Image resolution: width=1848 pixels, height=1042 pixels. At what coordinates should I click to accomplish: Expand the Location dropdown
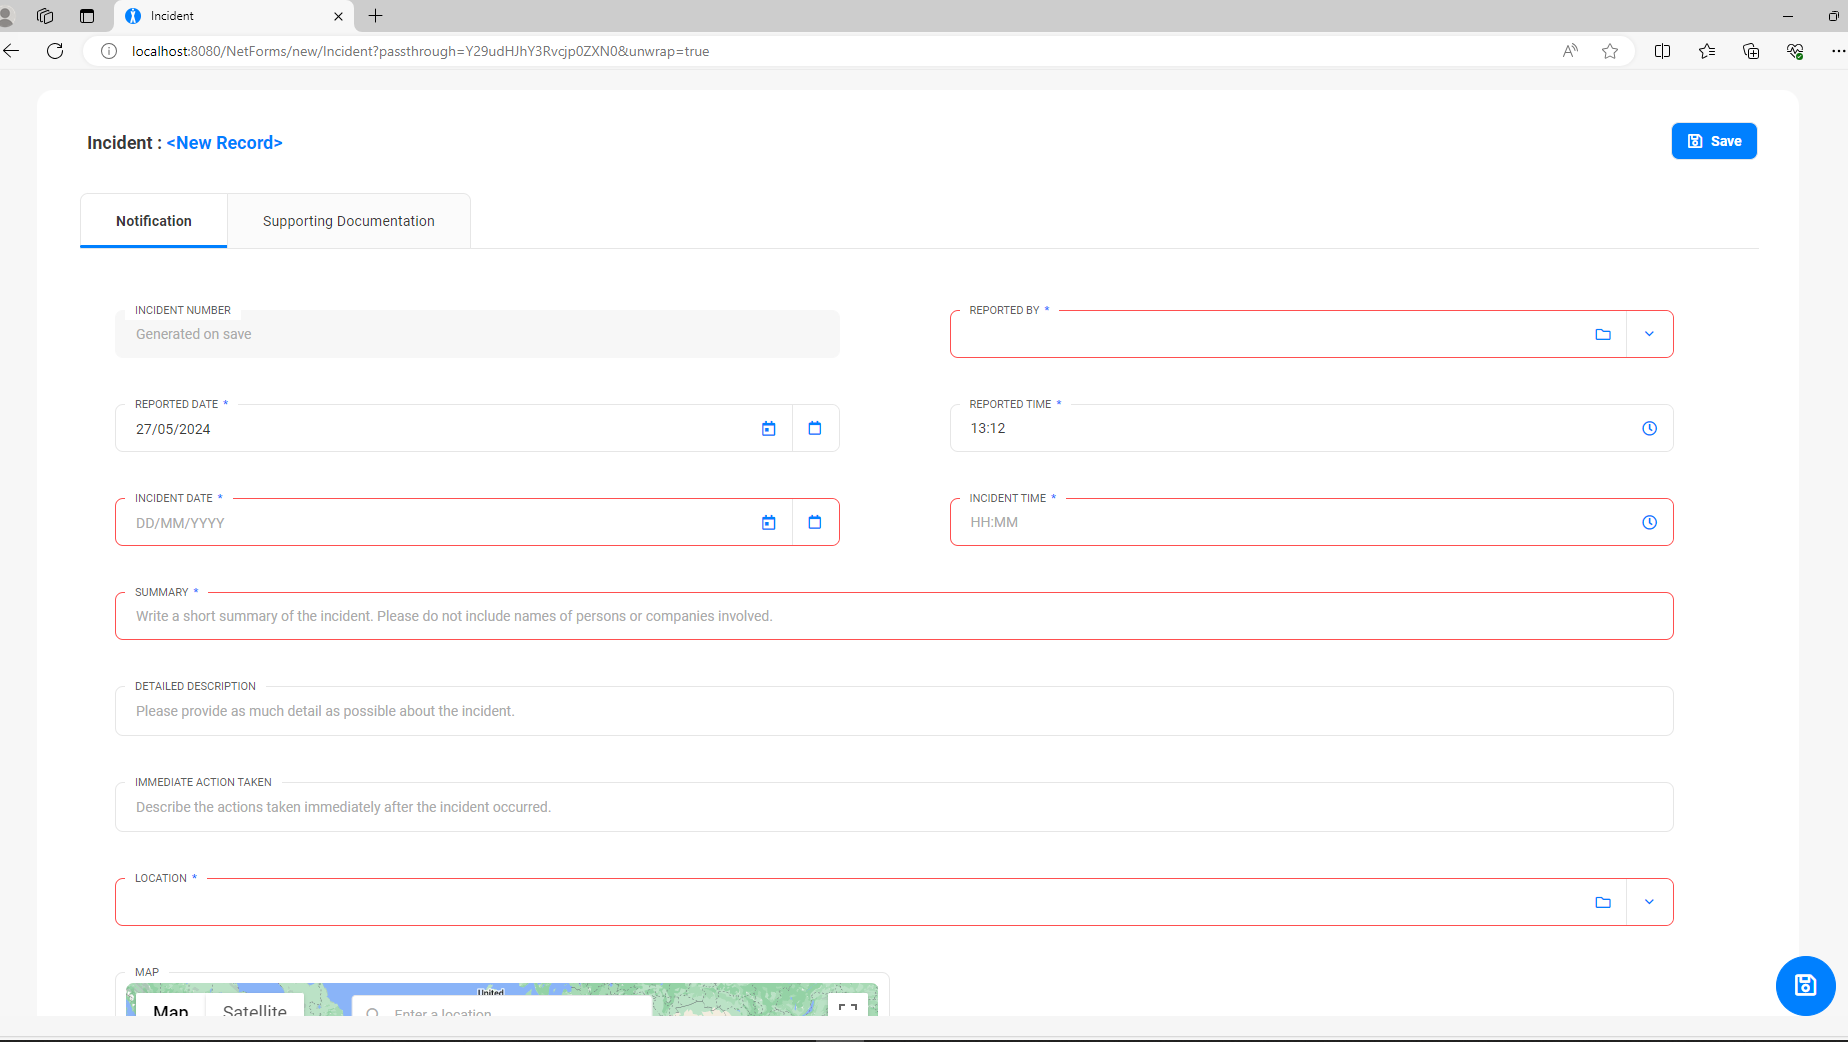[1649, 902]
